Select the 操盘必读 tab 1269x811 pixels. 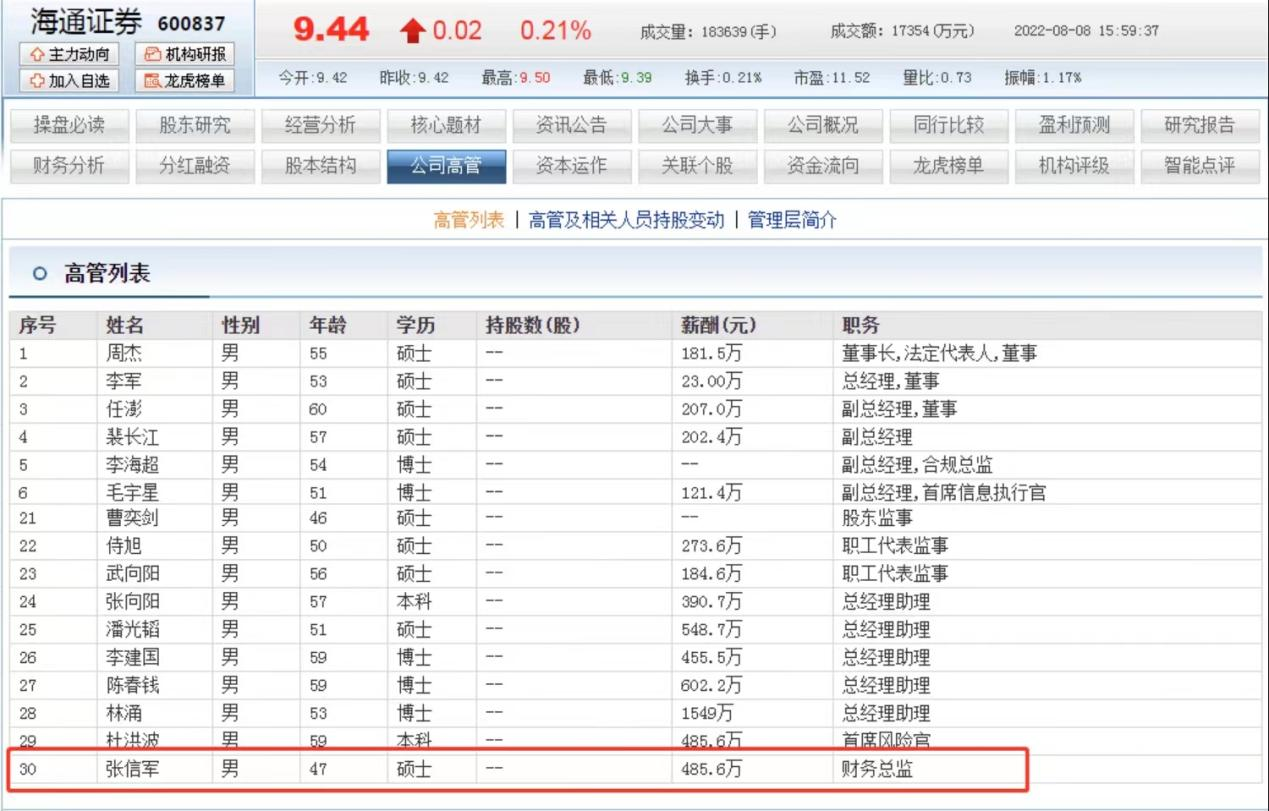69,125
